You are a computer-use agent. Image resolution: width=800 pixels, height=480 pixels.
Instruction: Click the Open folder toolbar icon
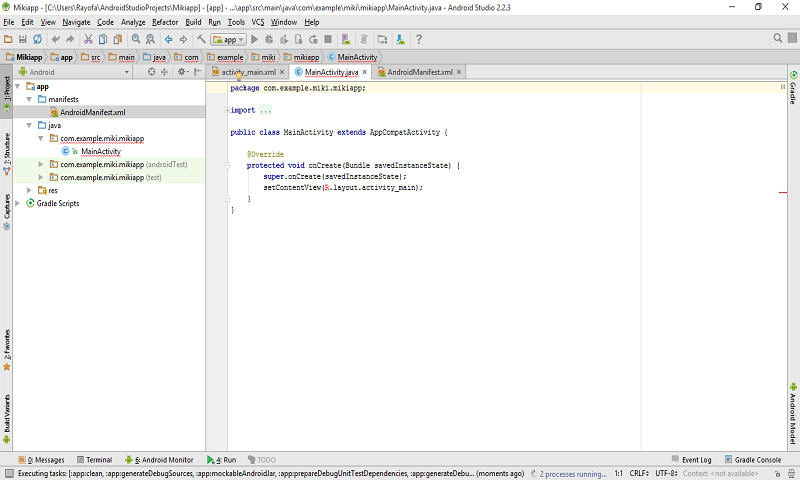(x=8, y=39)
